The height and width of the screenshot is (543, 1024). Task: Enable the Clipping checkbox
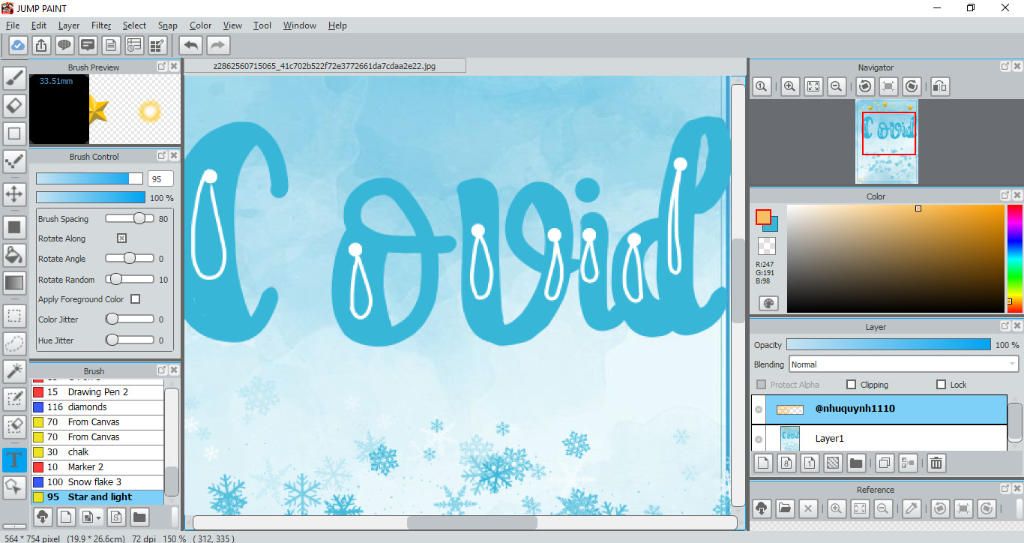[x=851, y=384]
